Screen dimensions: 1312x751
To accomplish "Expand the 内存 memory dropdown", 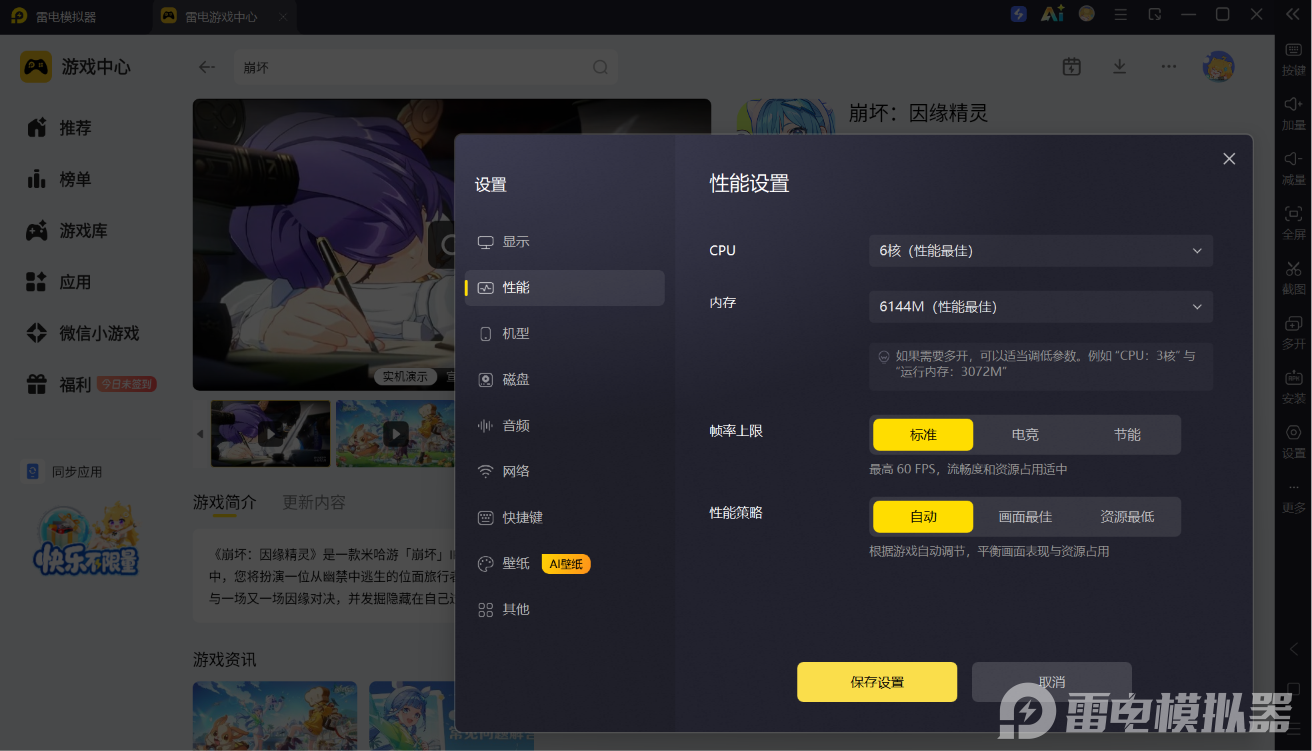I will [x=1041, y=307].
